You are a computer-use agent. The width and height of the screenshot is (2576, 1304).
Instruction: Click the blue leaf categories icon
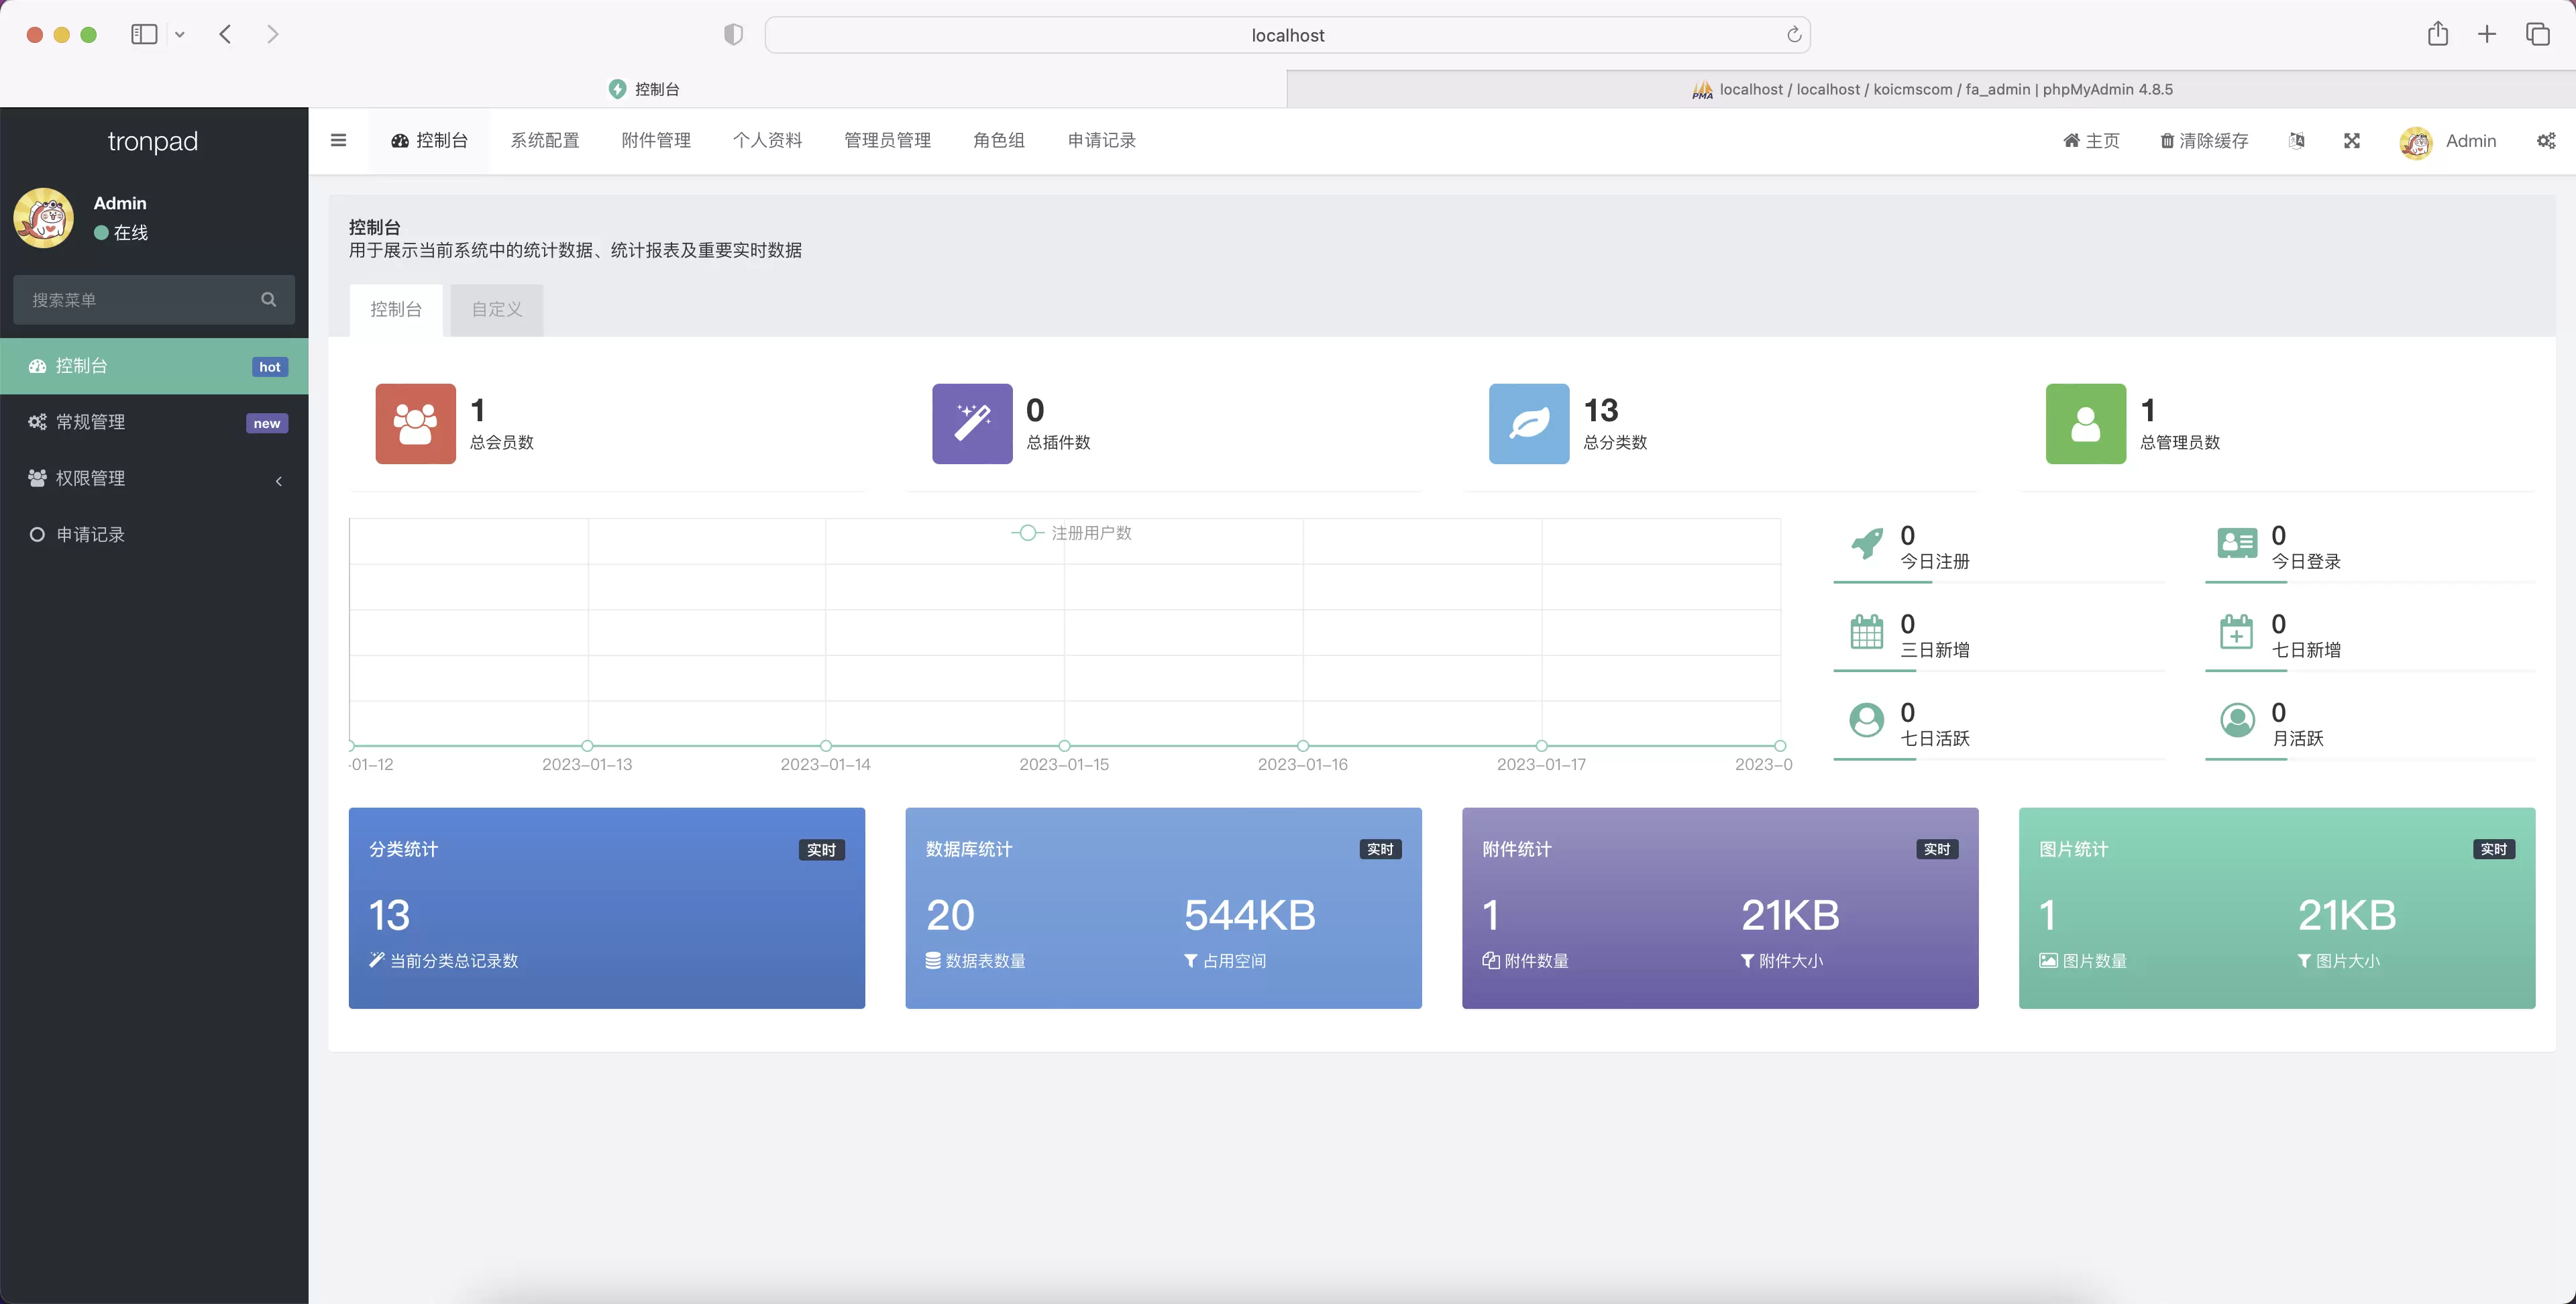(1529, 423)
